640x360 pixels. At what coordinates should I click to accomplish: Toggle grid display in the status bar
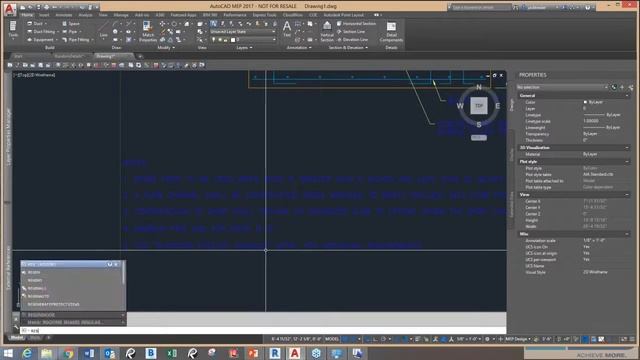click(x=345, y=339)
